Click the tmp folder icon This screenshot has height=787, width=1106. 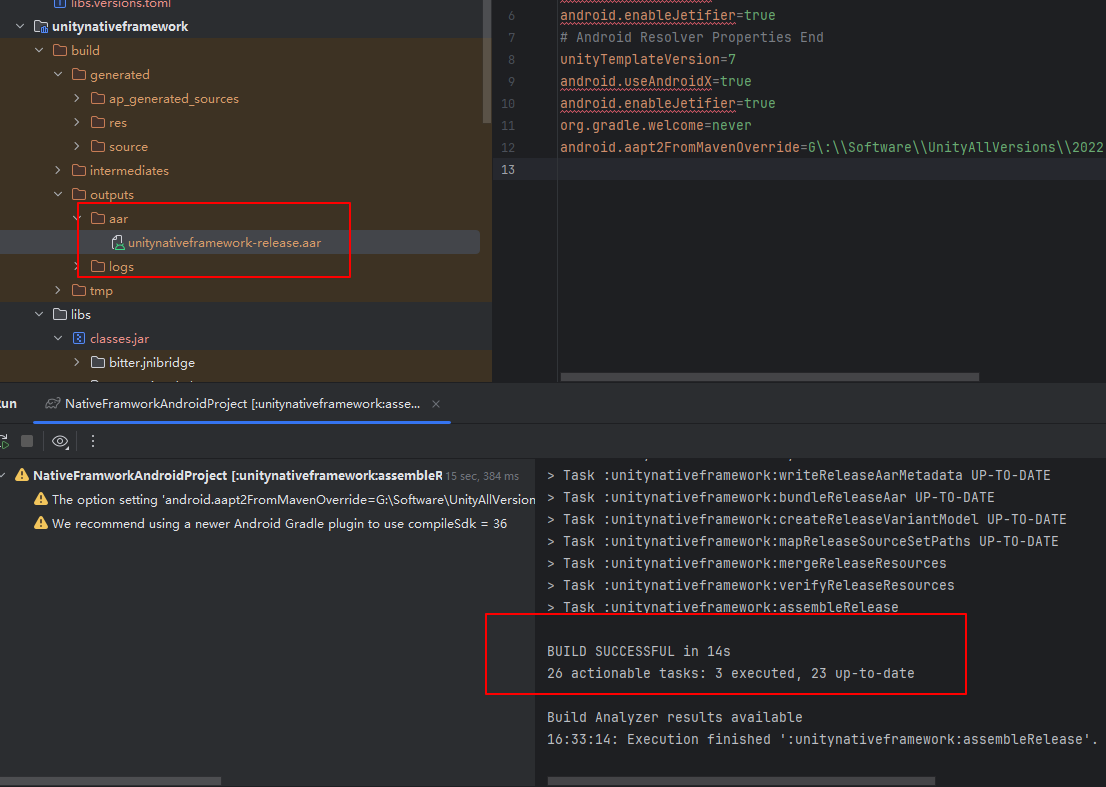coord(79,291)
